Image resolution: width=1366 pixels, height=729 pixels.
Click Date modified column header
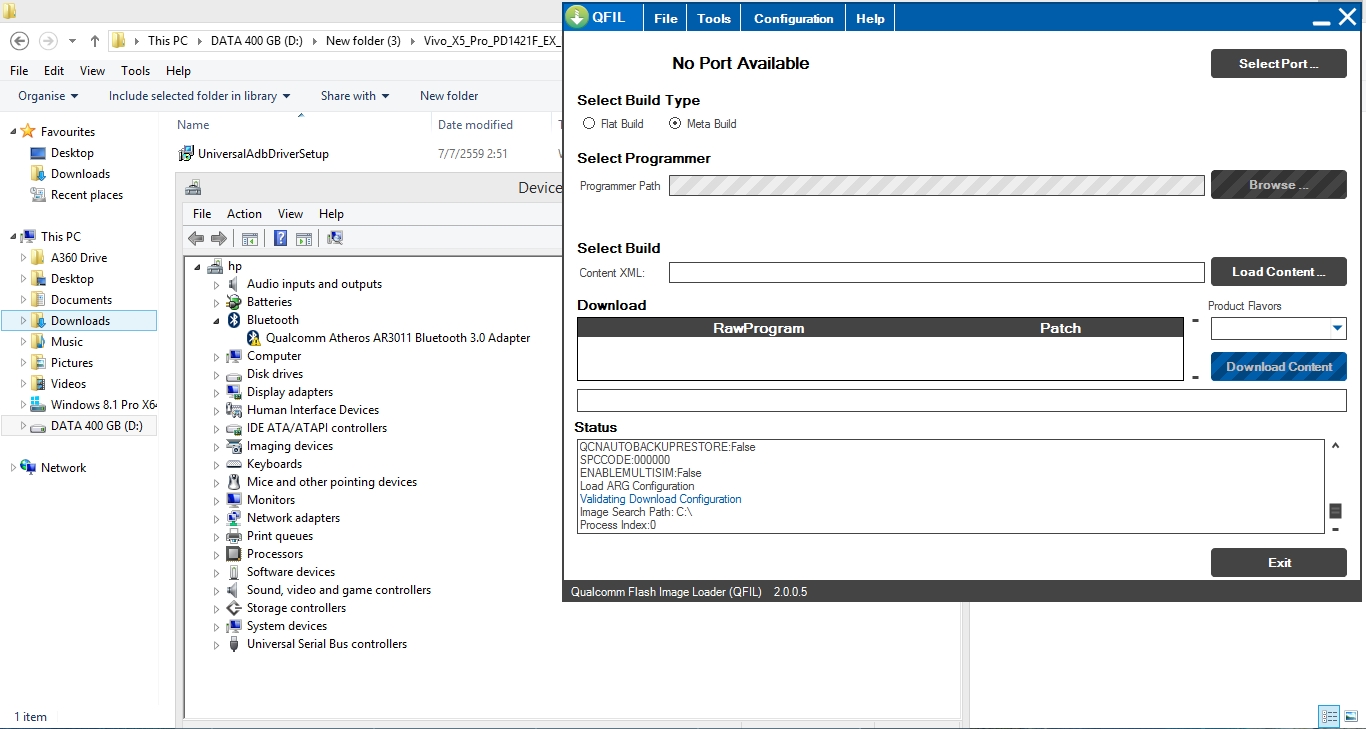click(475, 125)
